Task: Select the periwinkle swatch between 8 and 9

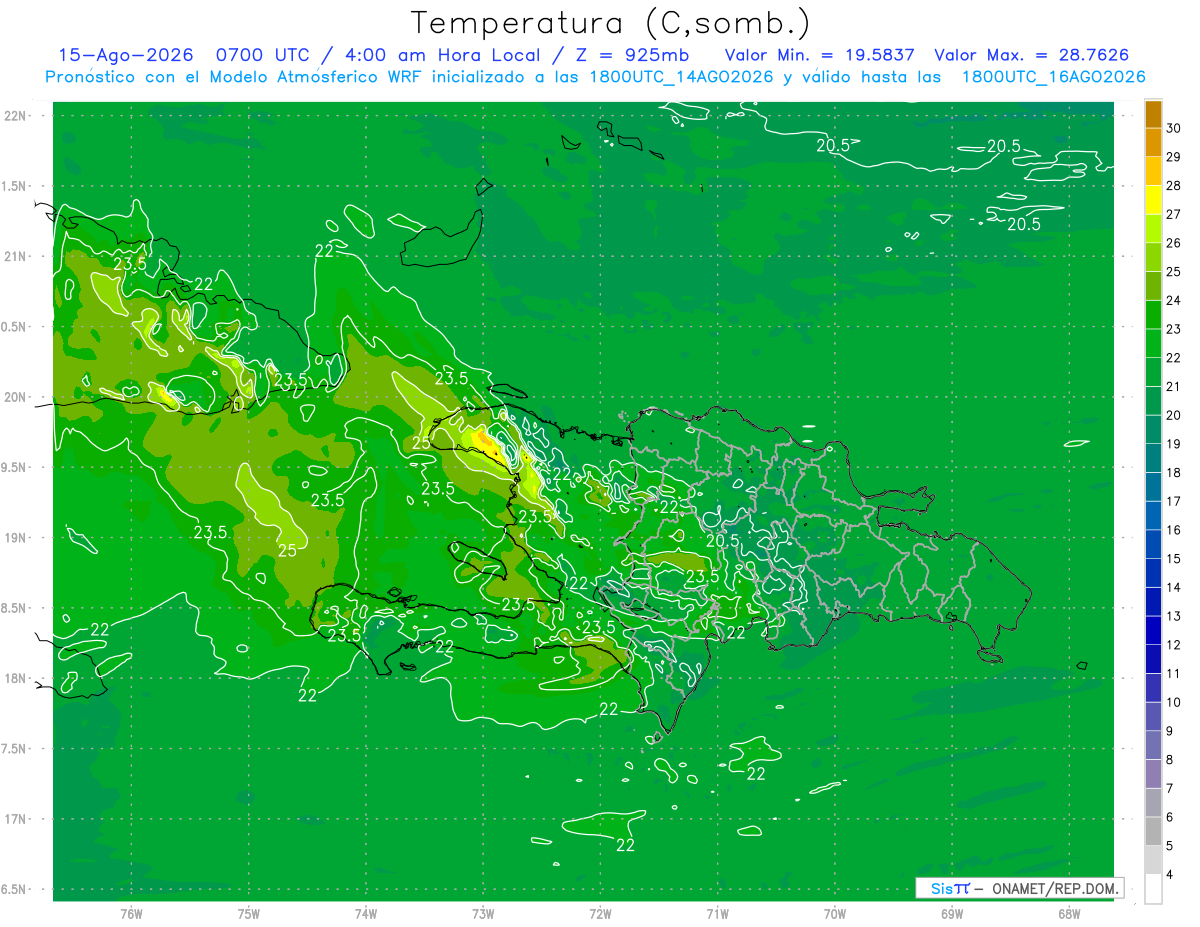Action: pos(1153,745)
